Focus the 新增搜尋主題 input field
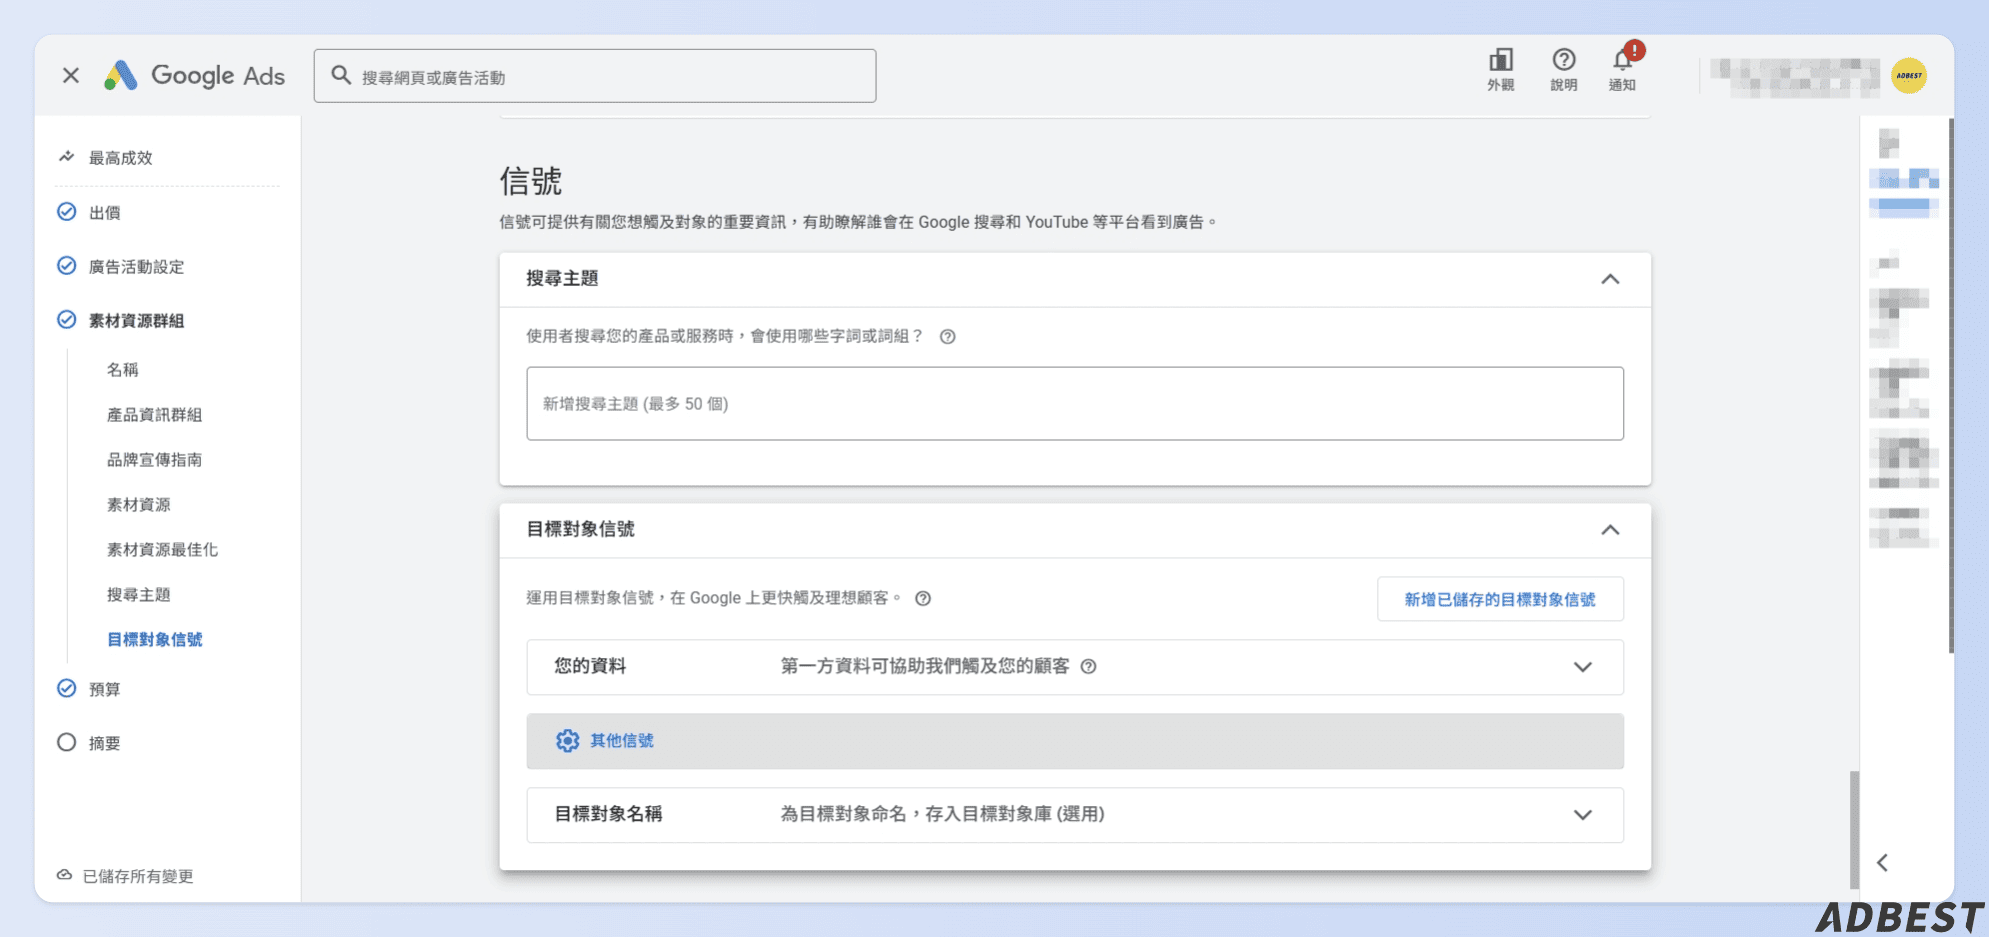The image size is (1989, 937). point(1075,404)
